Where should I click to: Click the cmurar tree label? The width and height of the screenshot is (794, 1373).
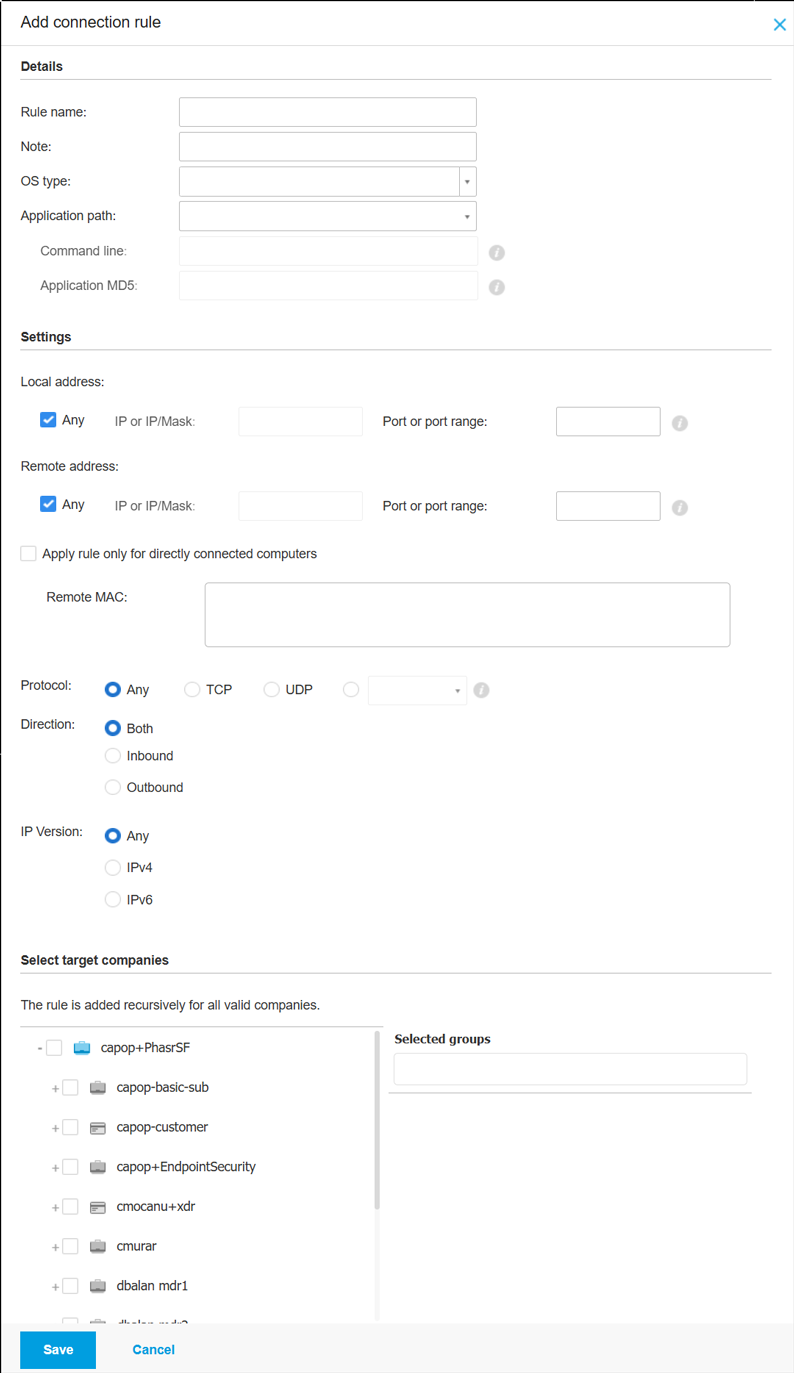coord(137,1246)
